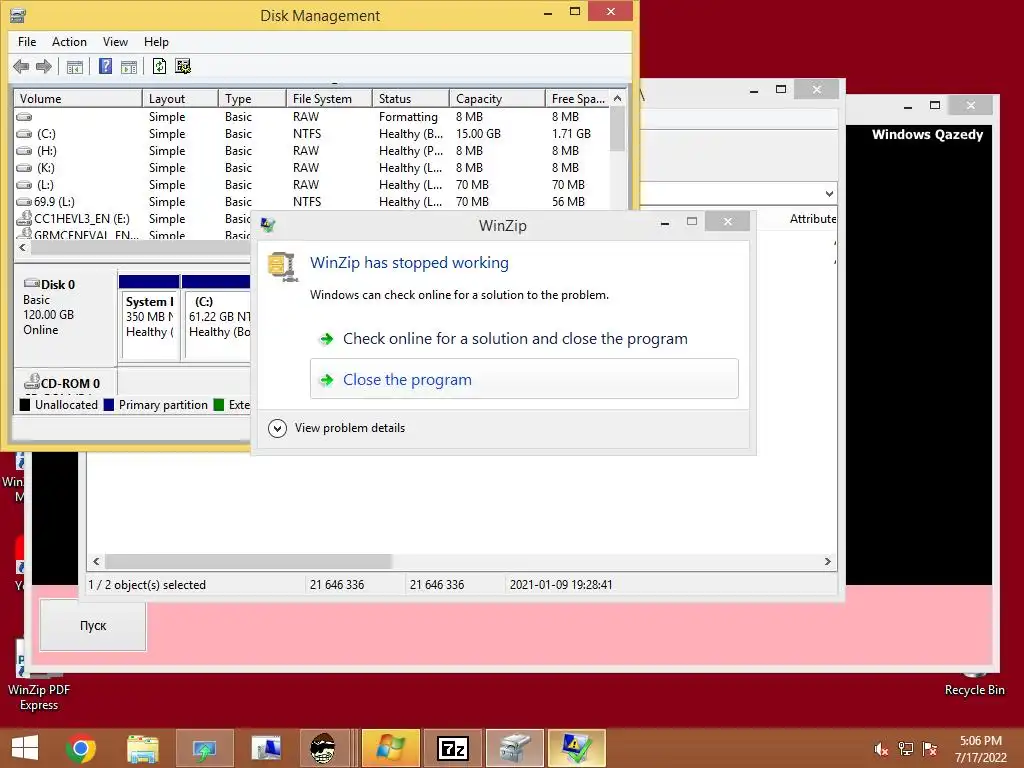Select the 69.9 (L:) volume row
Screen dimensions: 1024x768
click(312, 202)
